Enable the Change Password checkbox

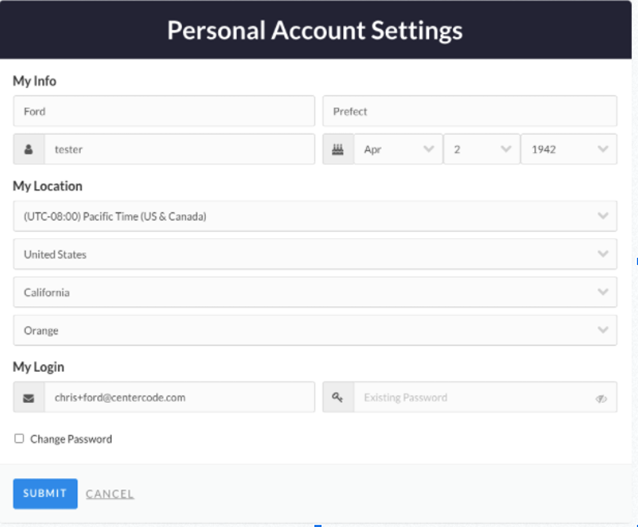(x=19, y=438)
